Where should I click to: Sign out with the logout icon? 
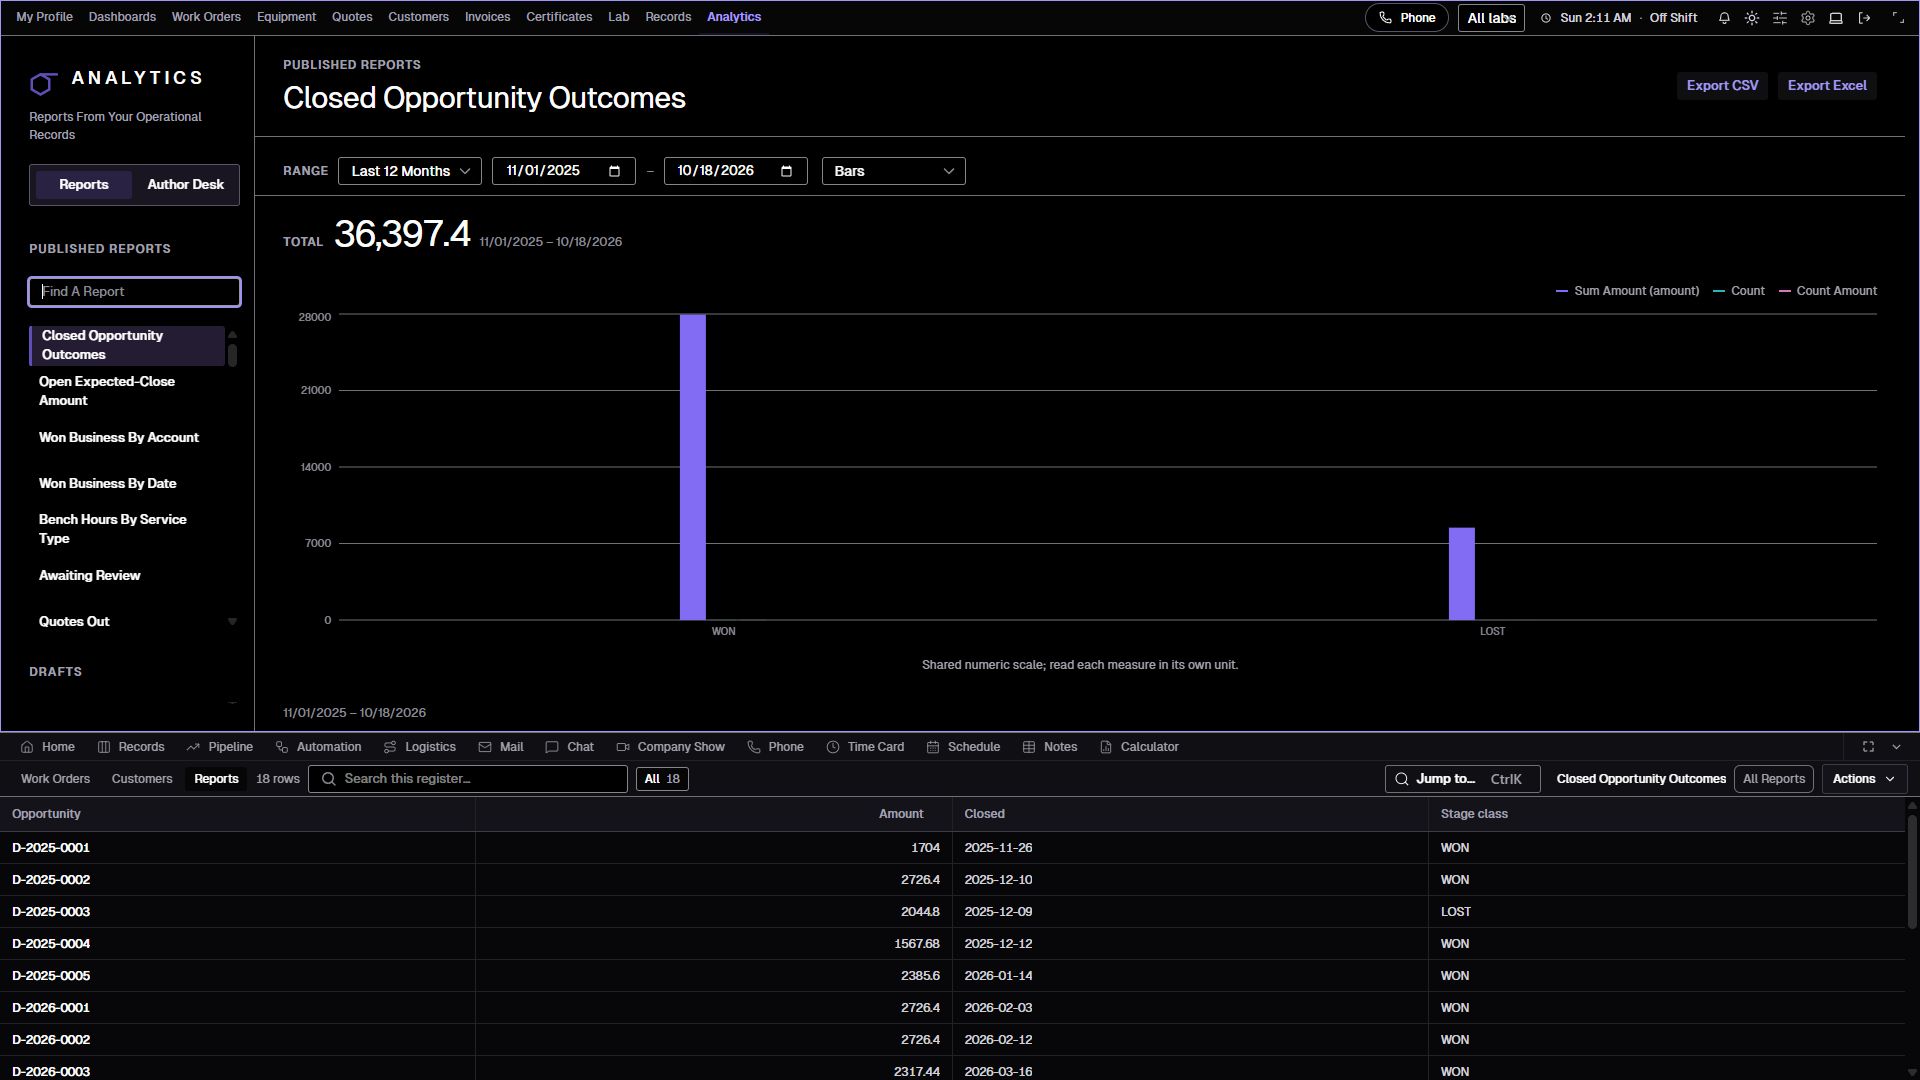pos(1864,18)
